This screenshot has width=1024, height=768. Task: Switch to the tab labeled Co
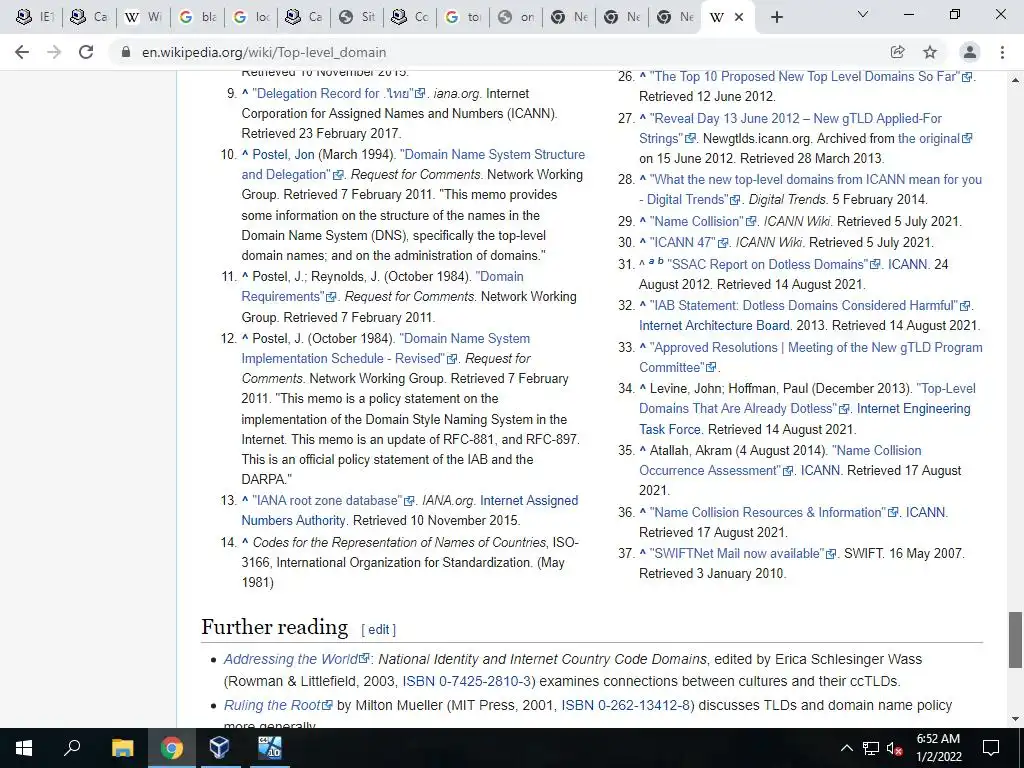click(x=411, y=18)
